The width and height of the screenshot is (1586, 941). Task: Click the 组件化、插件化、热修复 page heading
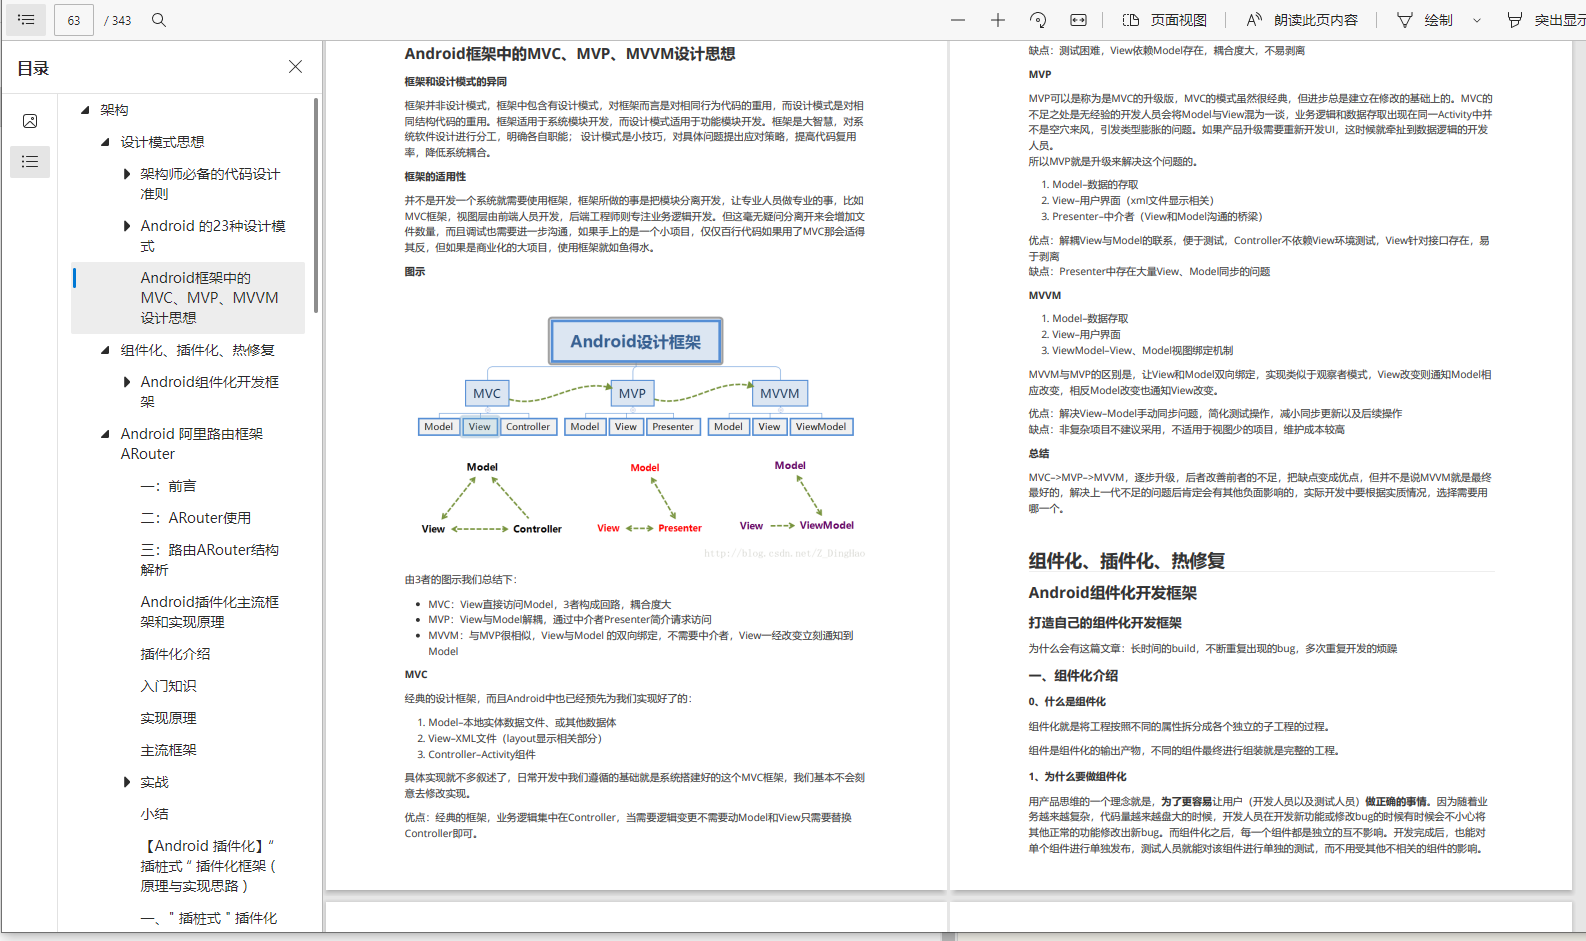[1127, 561]
